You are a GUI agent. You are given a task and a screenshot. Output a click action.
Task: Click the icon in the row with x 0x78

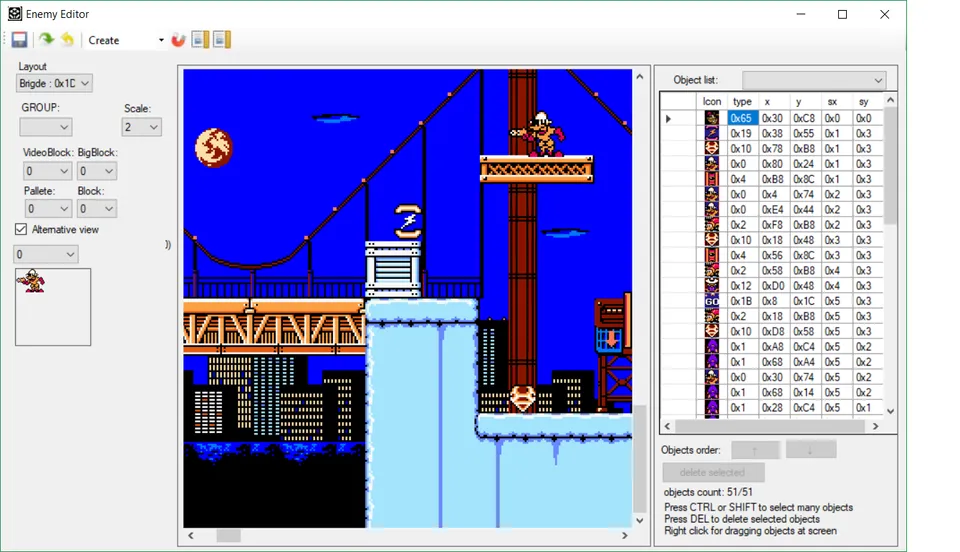(711, 149)
